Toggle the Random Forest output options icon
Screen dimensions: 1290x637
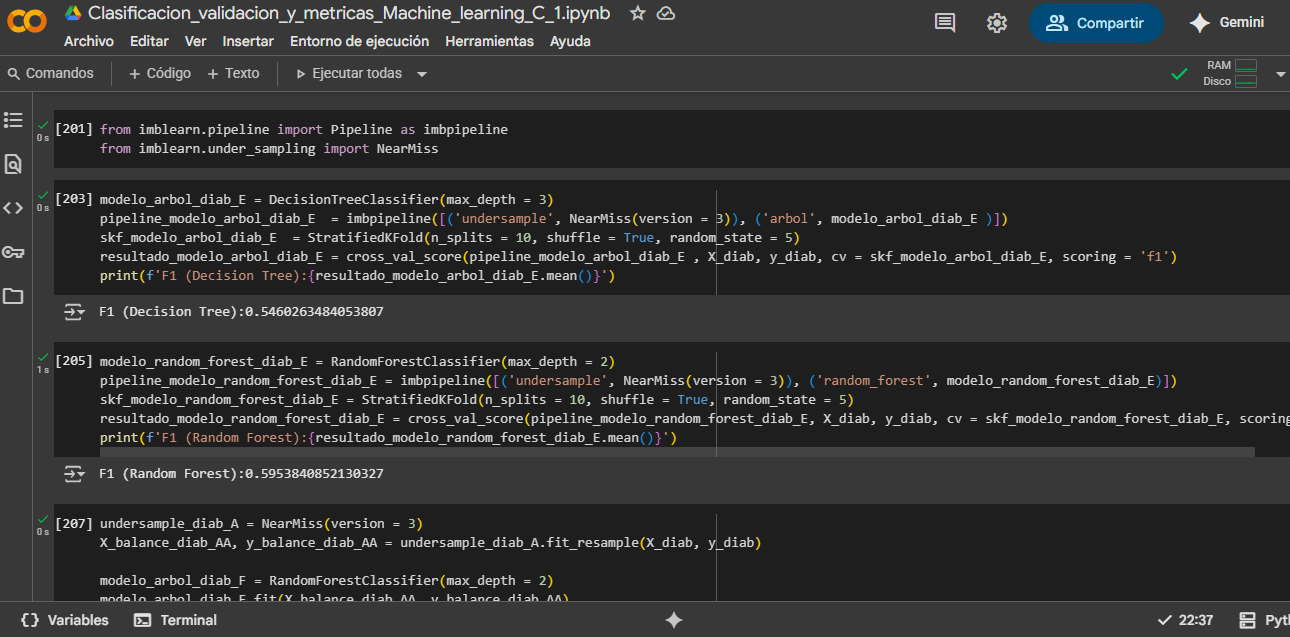point(75,474)
